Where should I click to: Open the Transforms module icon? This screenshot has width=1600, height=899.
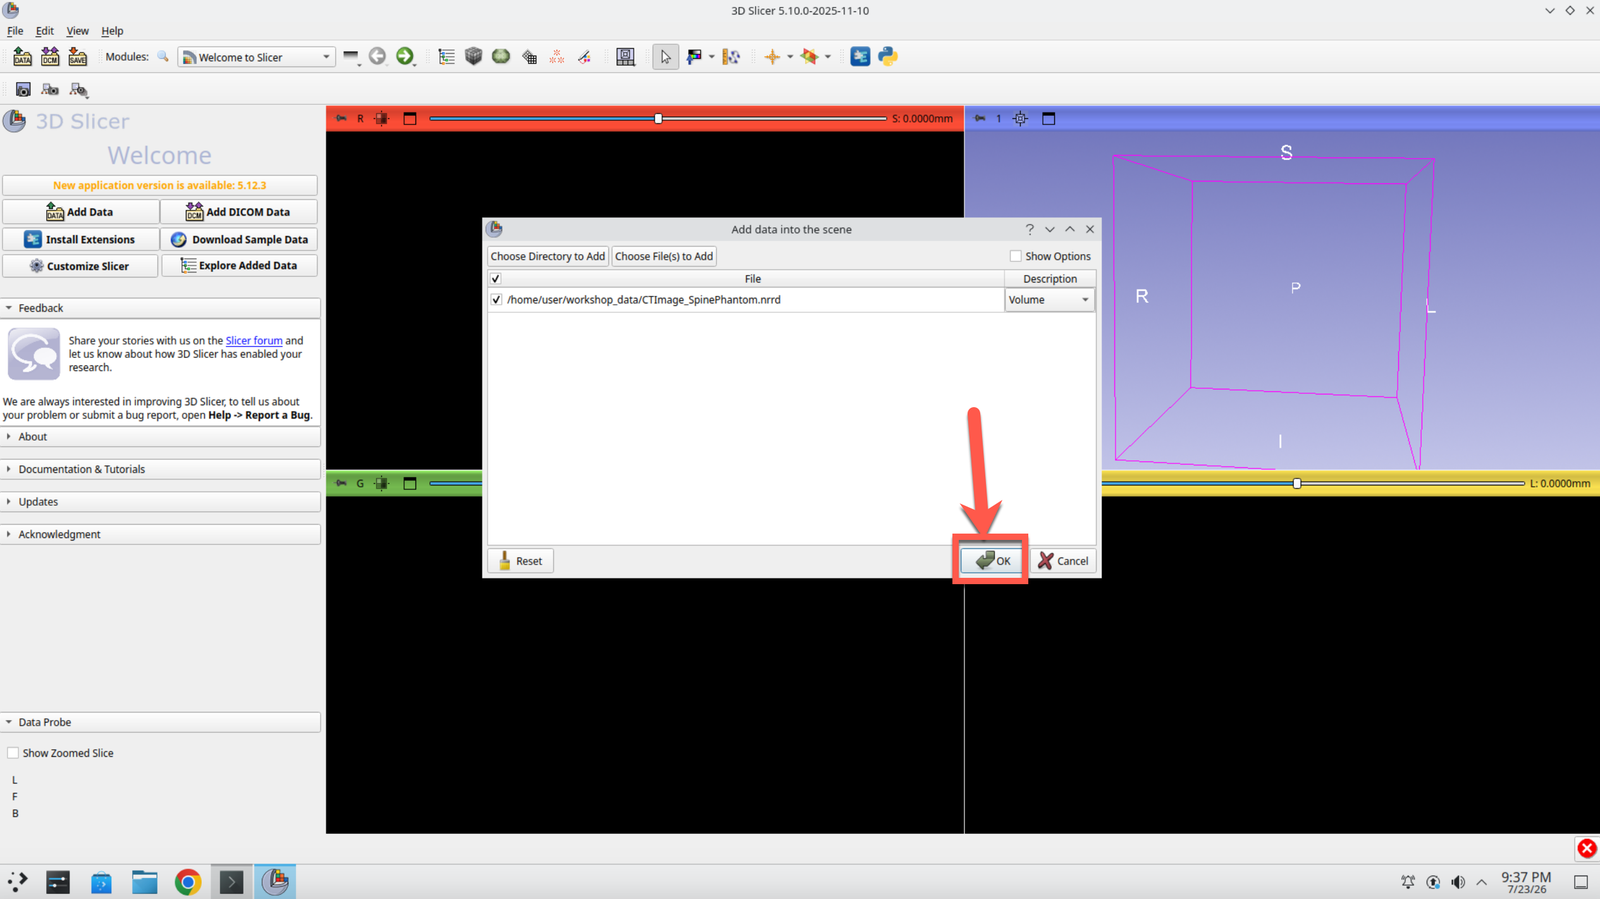[x=529, y=57]
